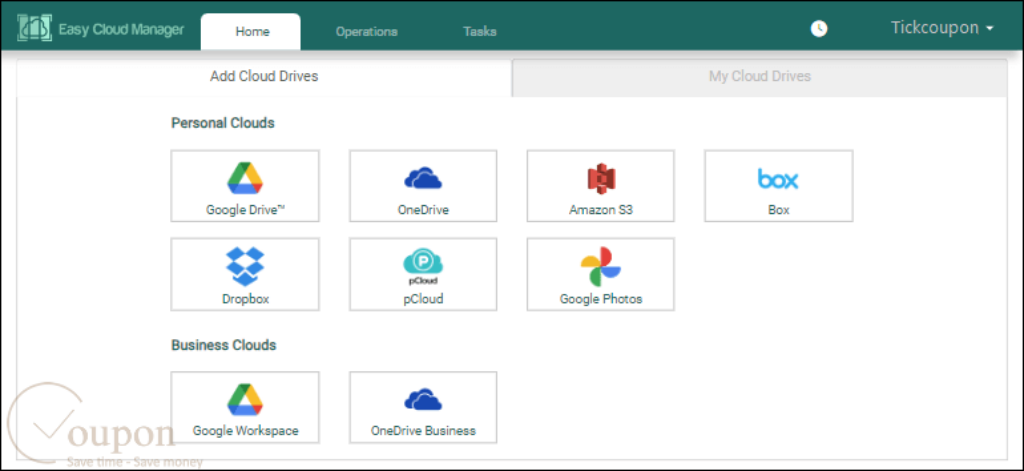Select the Box cloud tile
The image size is (1024, 471).
click(x=778, y=186)
